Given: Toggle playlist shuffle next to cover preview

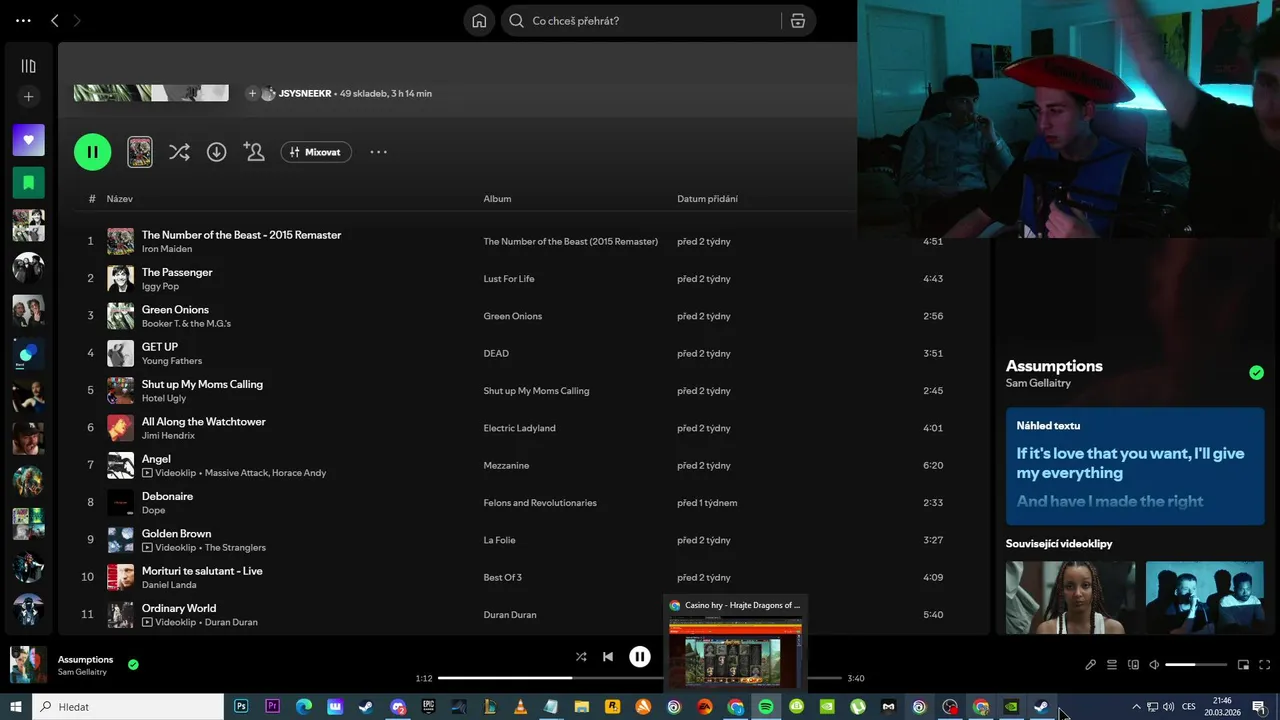Looking at the screenshot, I should tap(179, 152).
